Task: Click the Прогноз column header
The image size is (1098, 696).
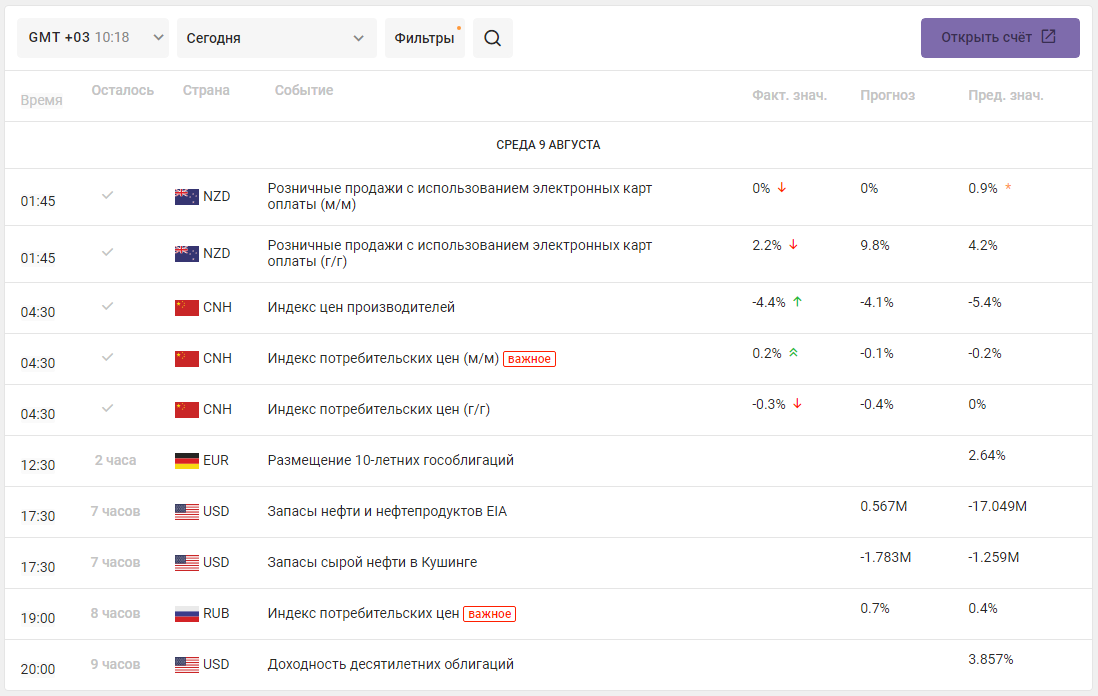Action: pyautogui.click(x=887, y=95)
